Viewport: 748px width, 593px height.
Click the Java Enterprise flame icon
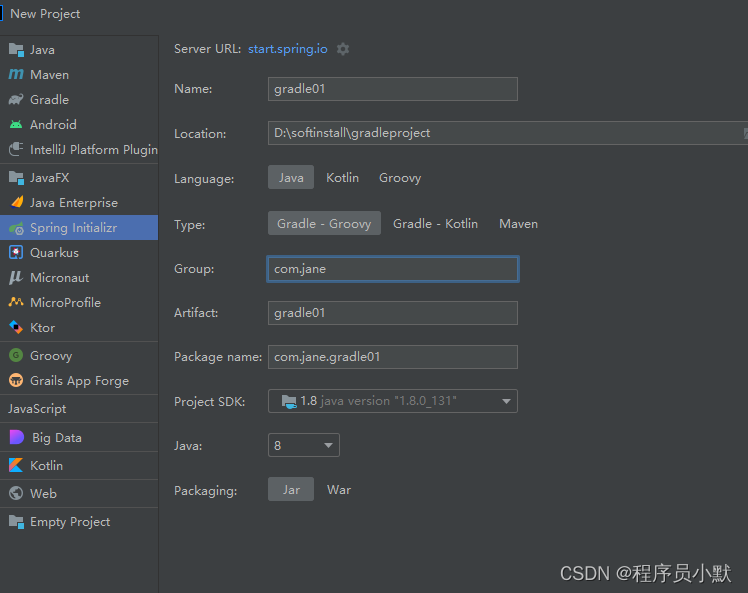pos(17,202)
